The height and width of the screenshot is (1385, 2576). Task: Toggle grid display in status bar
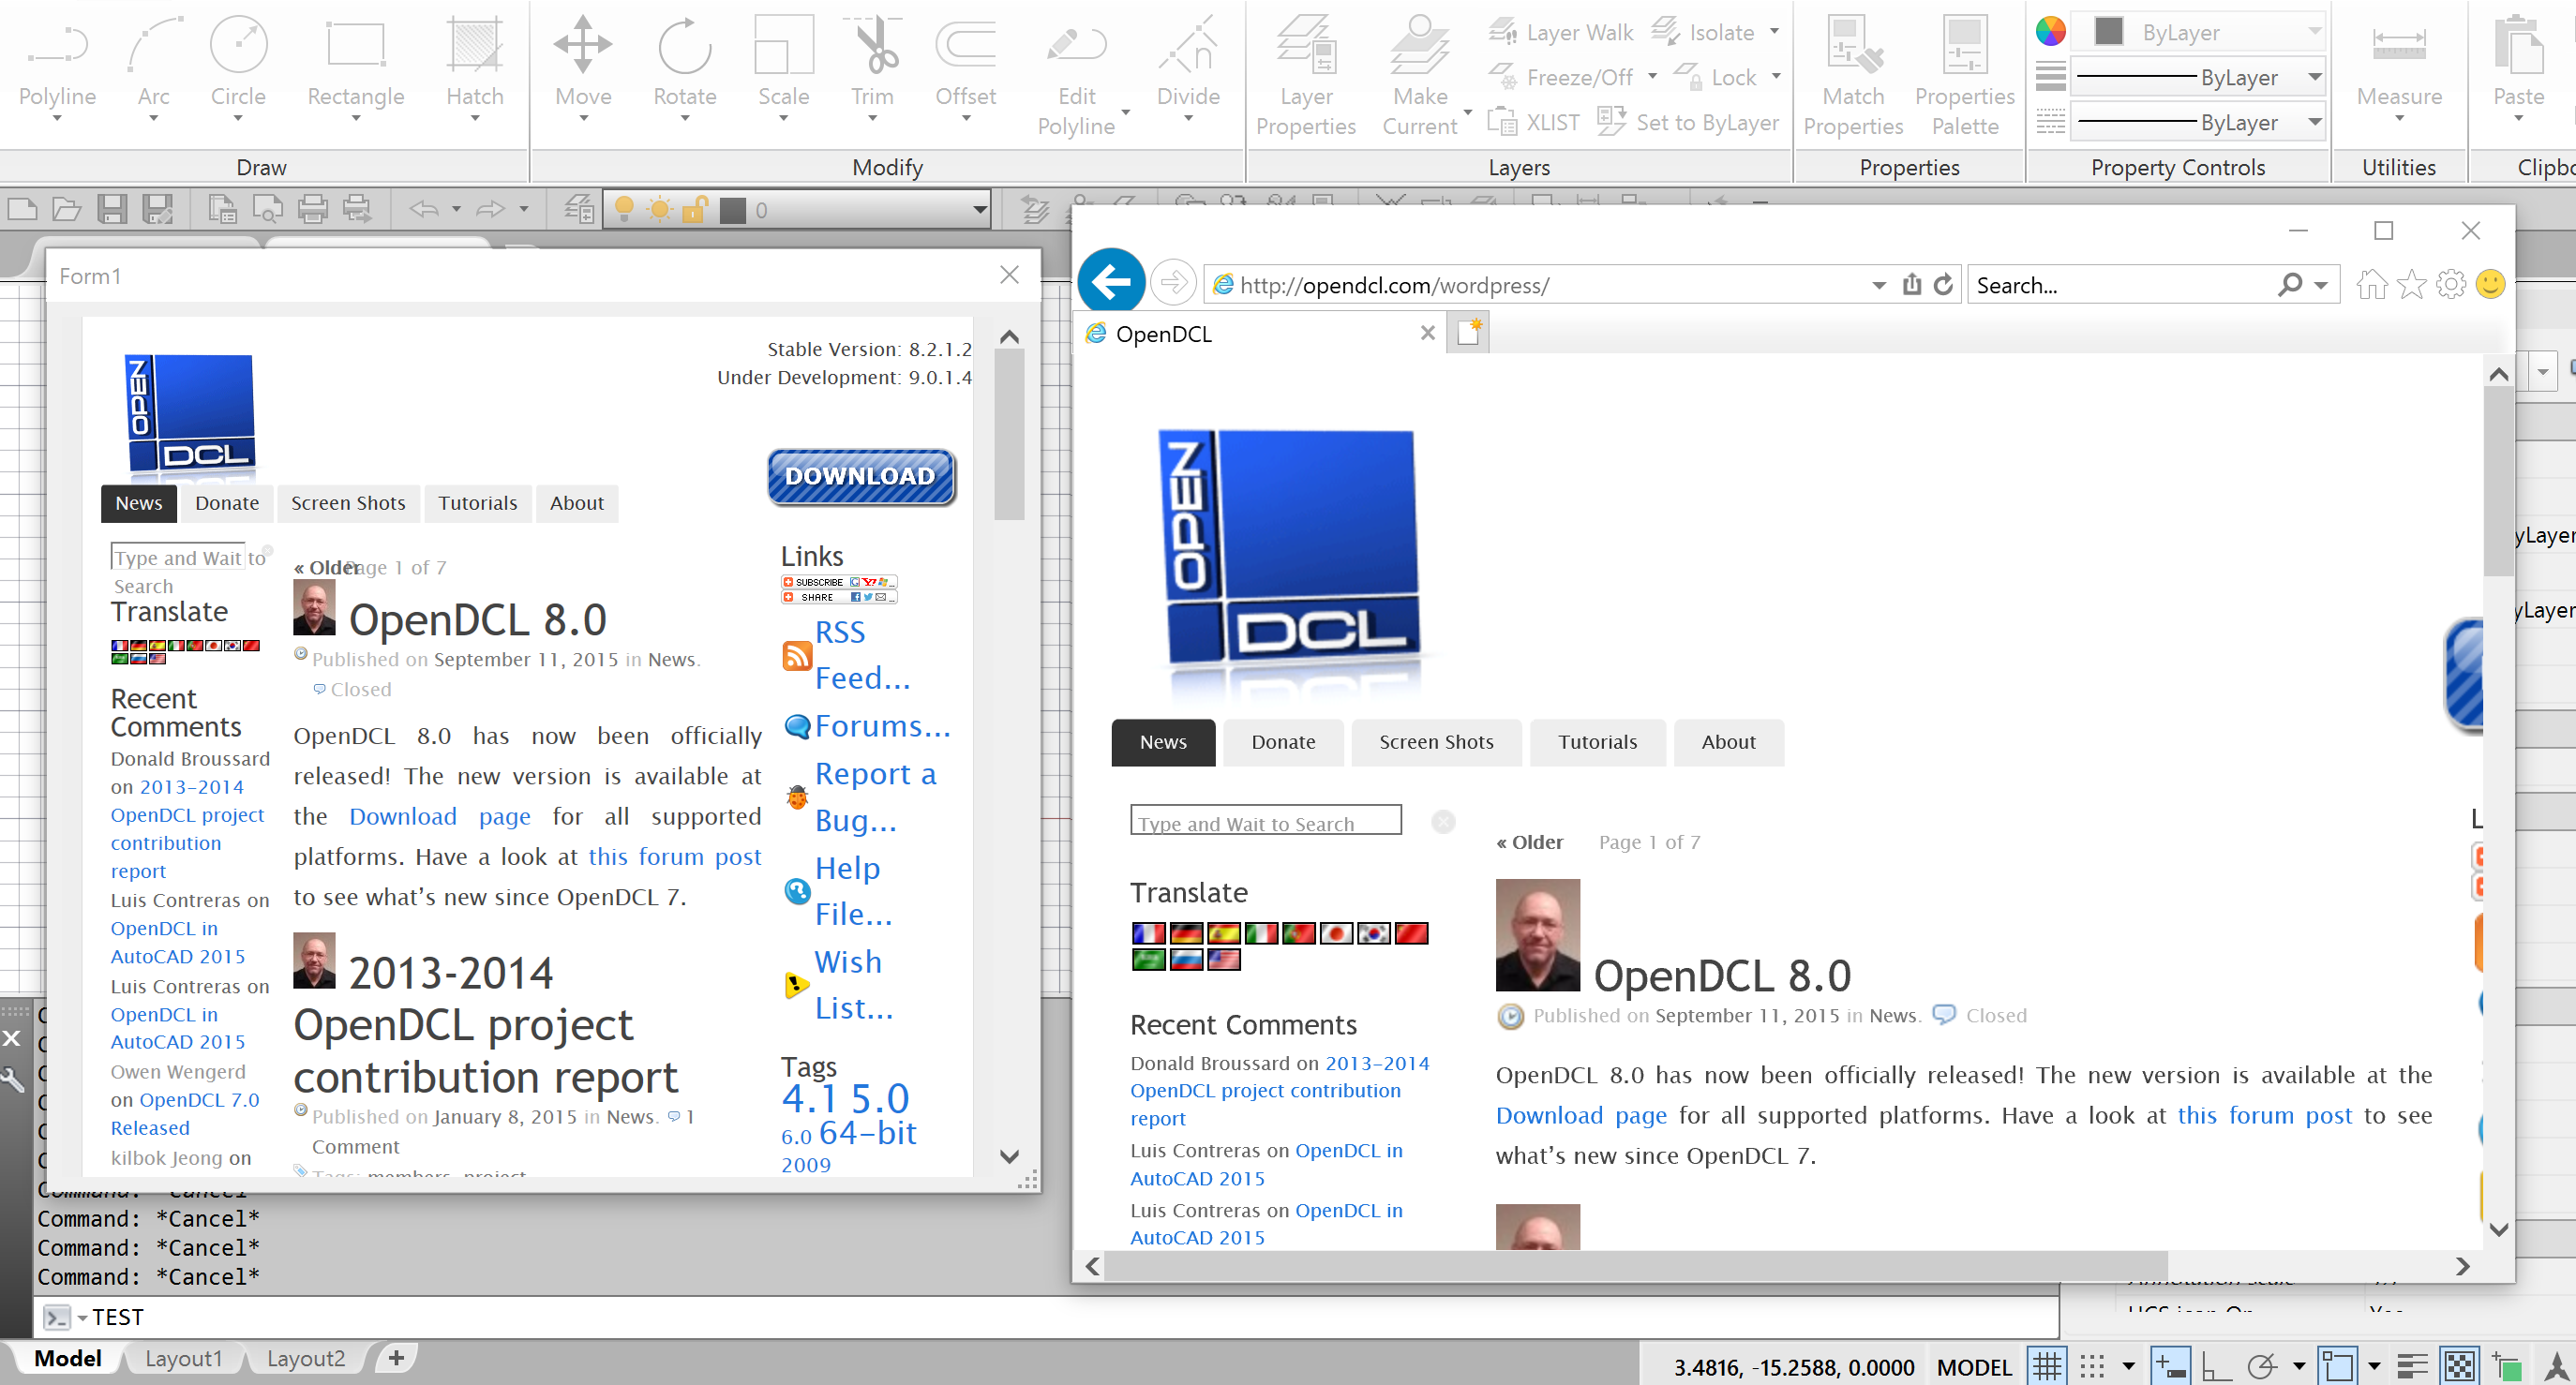tap(2047, 1366)
